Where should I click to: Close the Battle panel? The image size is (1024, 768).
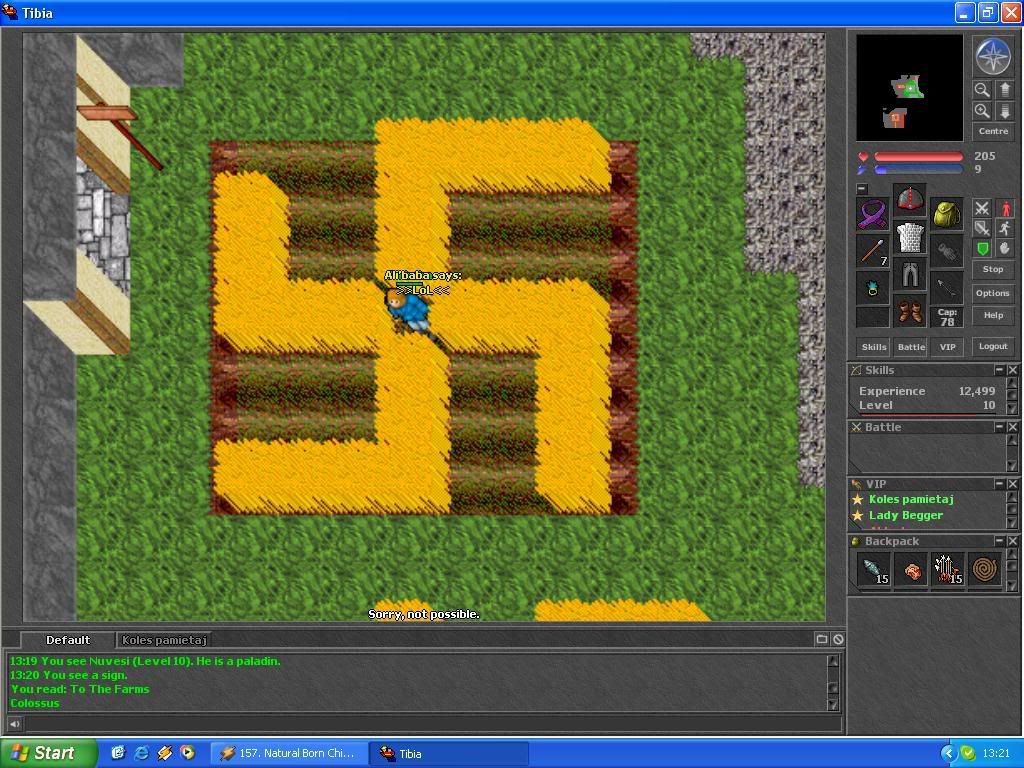1012,426
